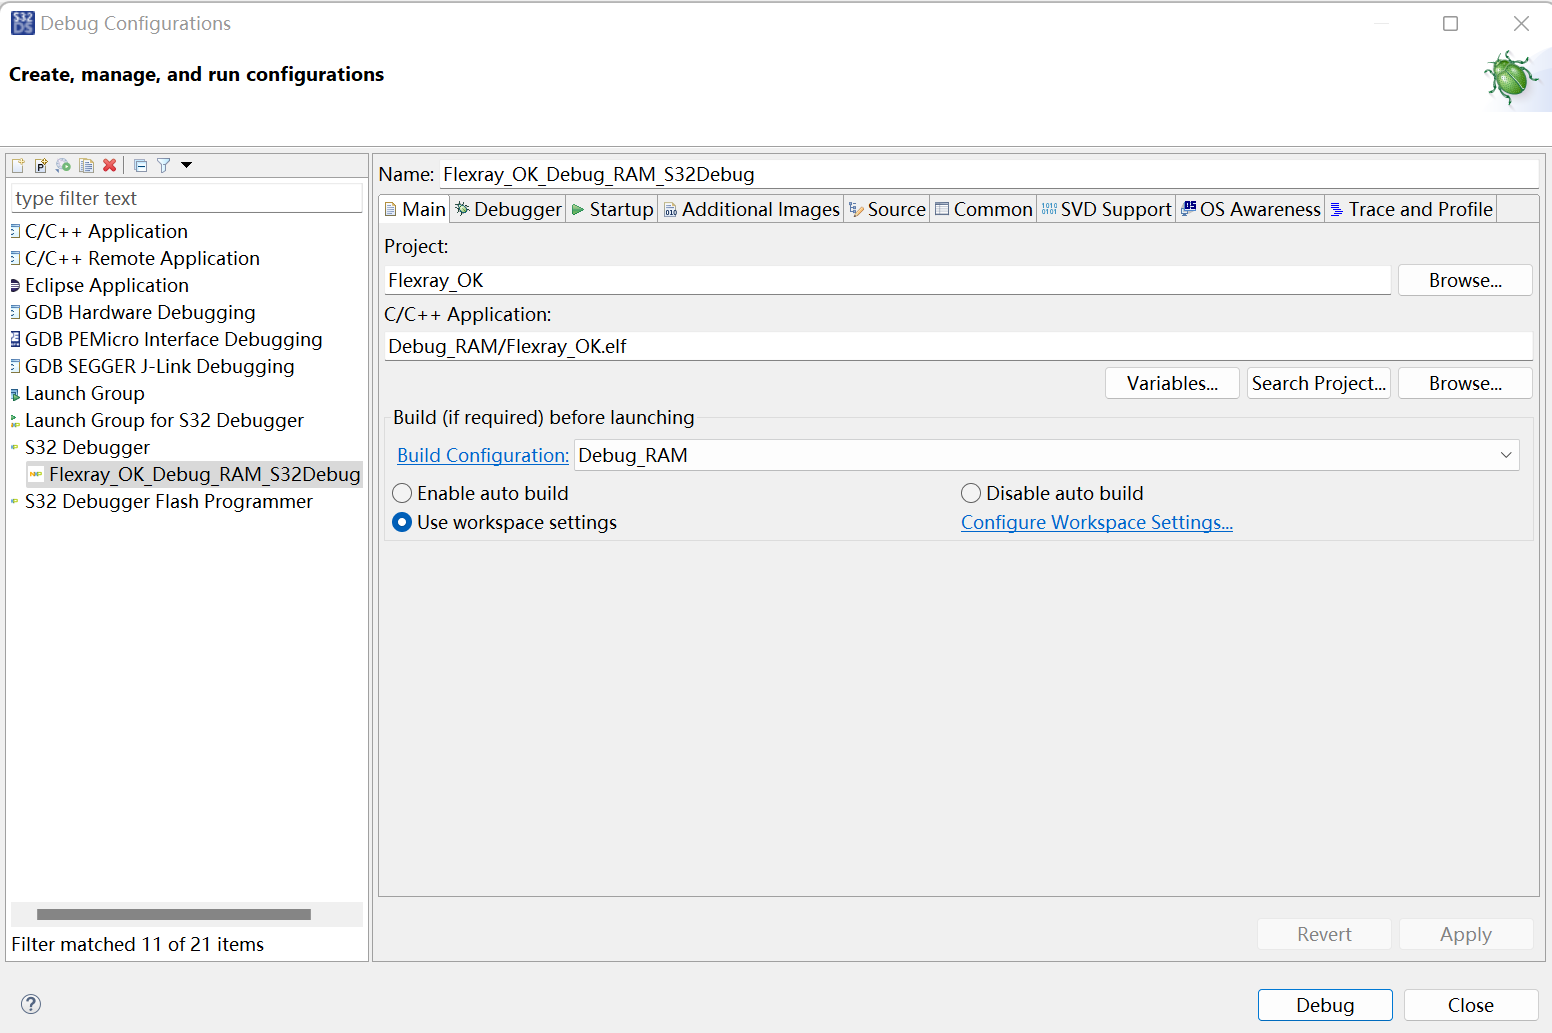Screen dimensions: 1552x1033
Task: Click the filter funnel icon
Action: (164, 165)
